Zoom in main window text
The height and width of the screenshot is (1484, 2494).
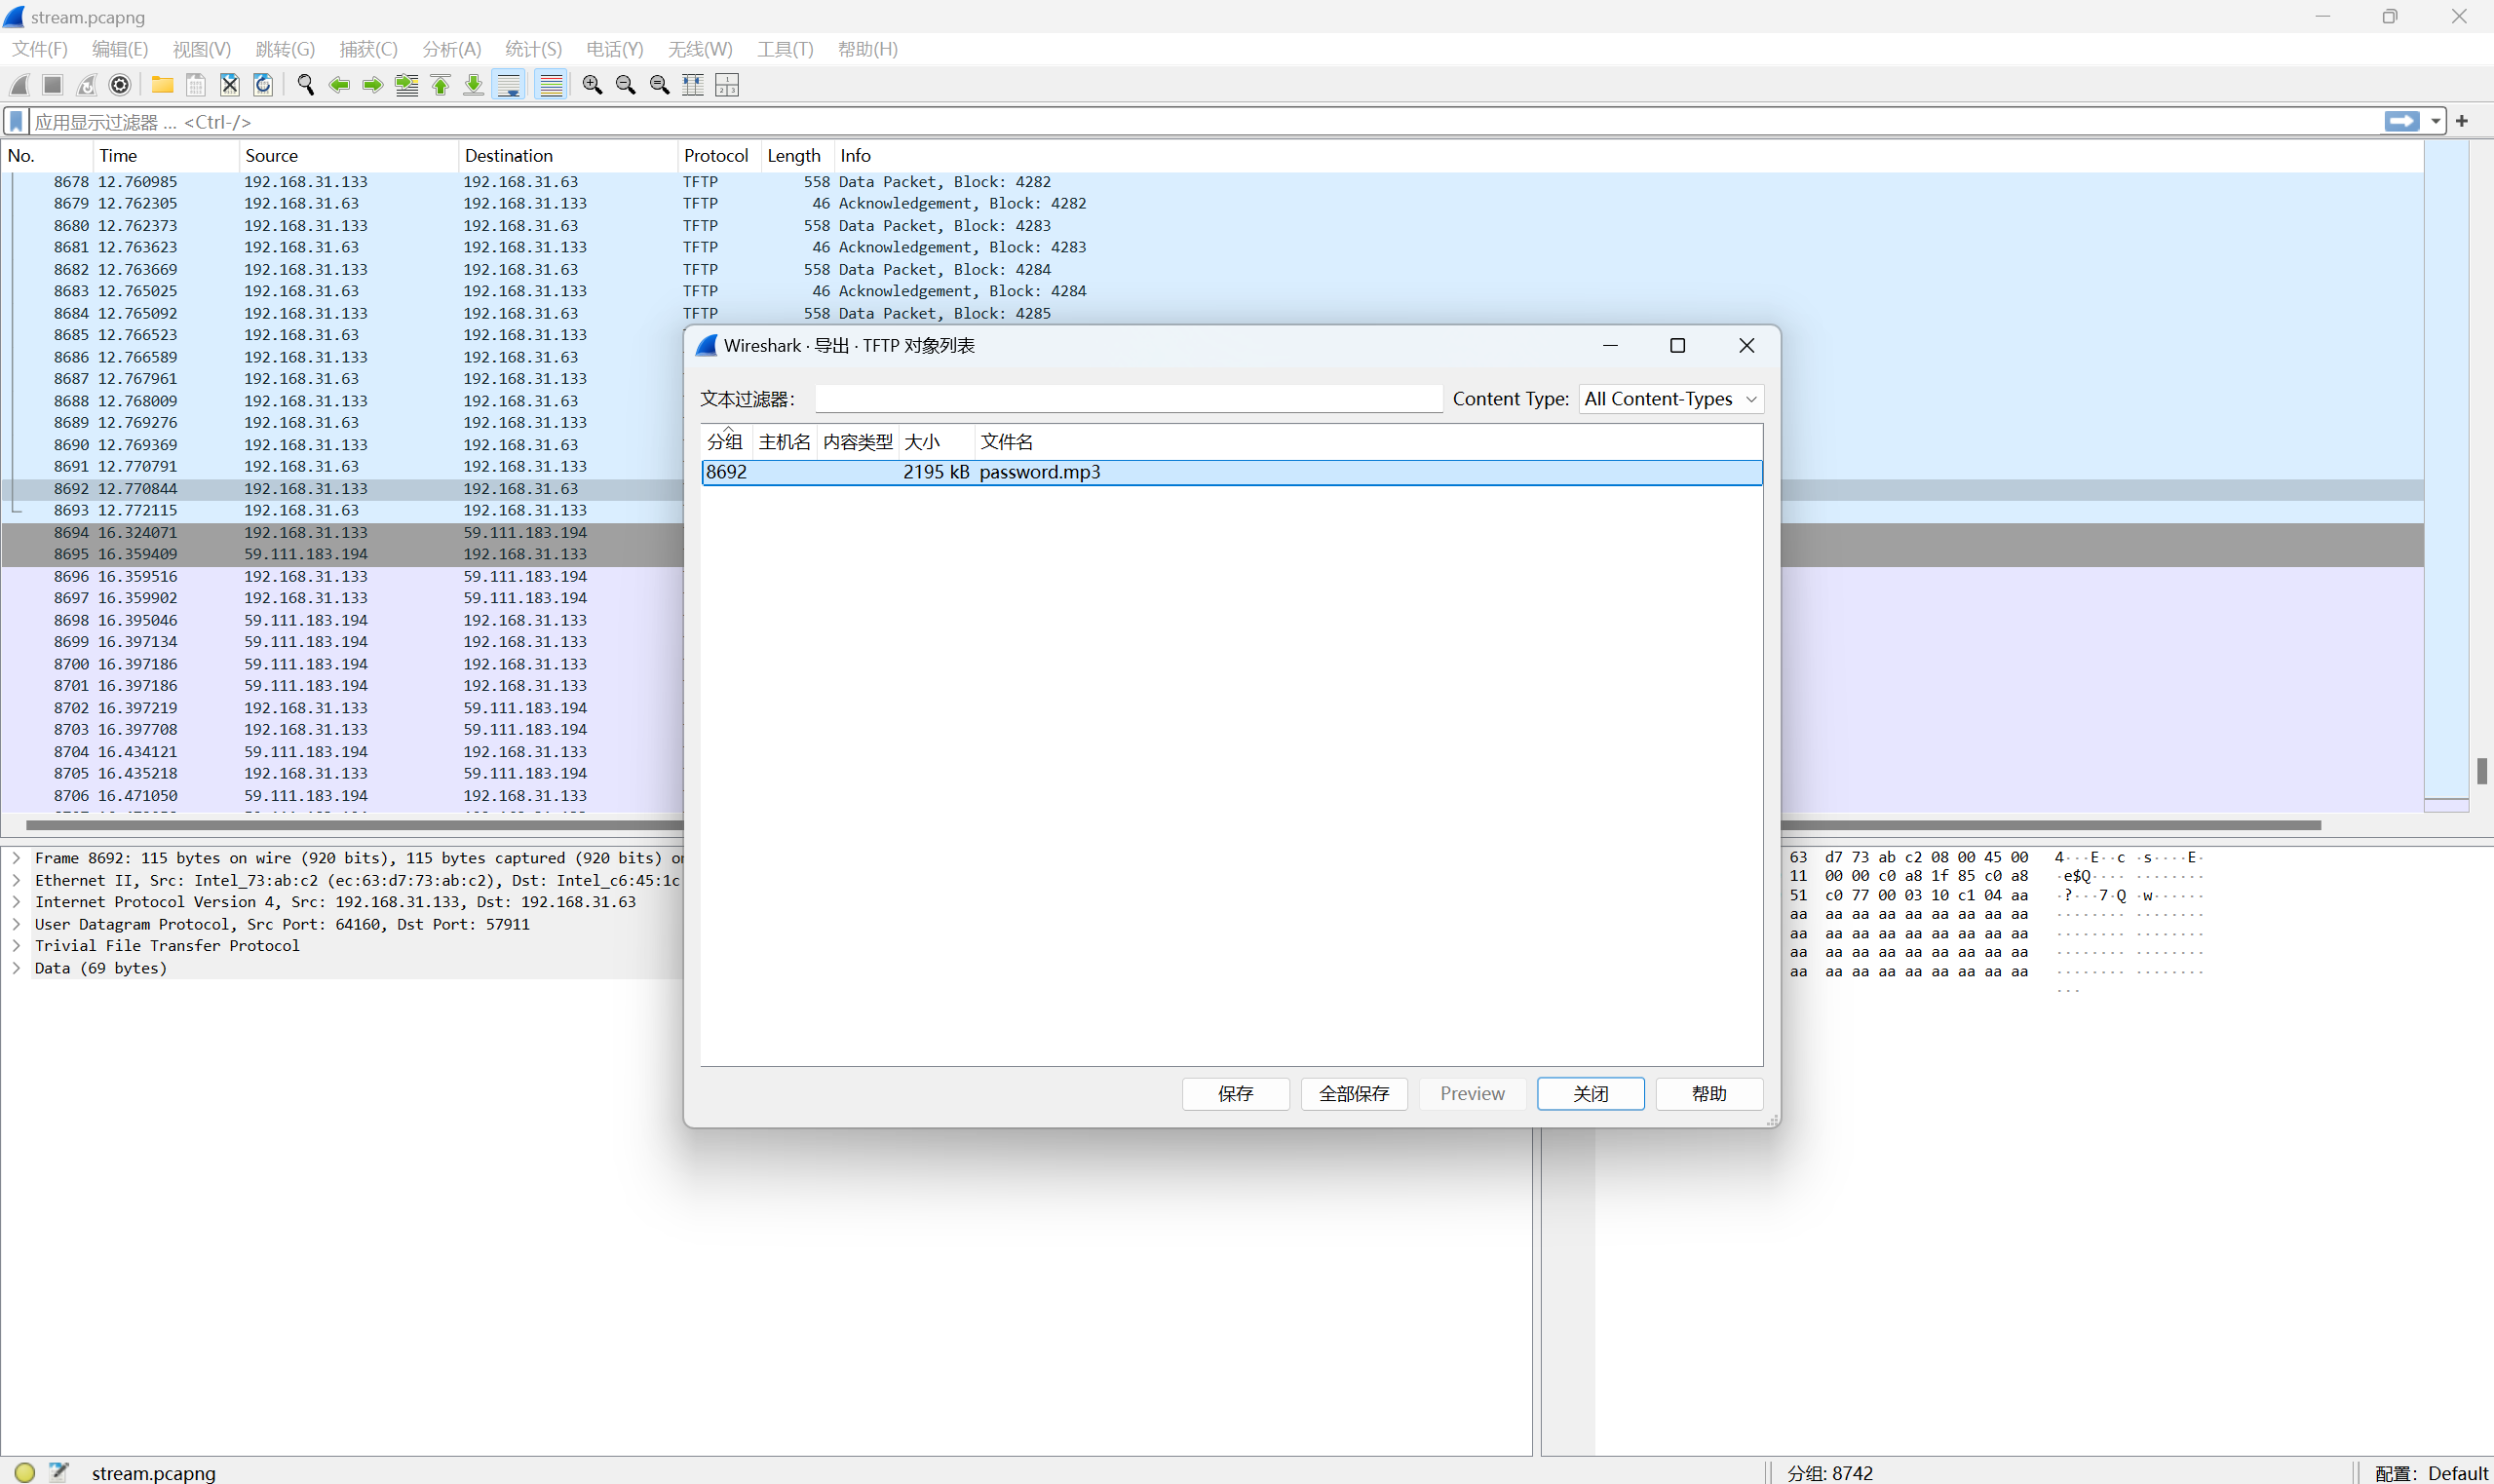pos(592,85)
